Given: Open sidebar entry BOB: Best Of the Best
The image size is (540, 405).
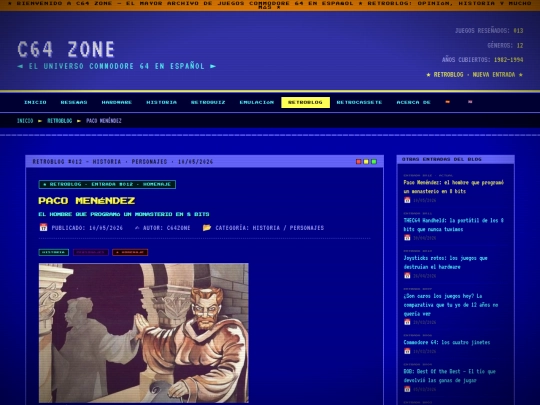Looking at the screenshot, I should pyautogui.click(x=449, y=376).
